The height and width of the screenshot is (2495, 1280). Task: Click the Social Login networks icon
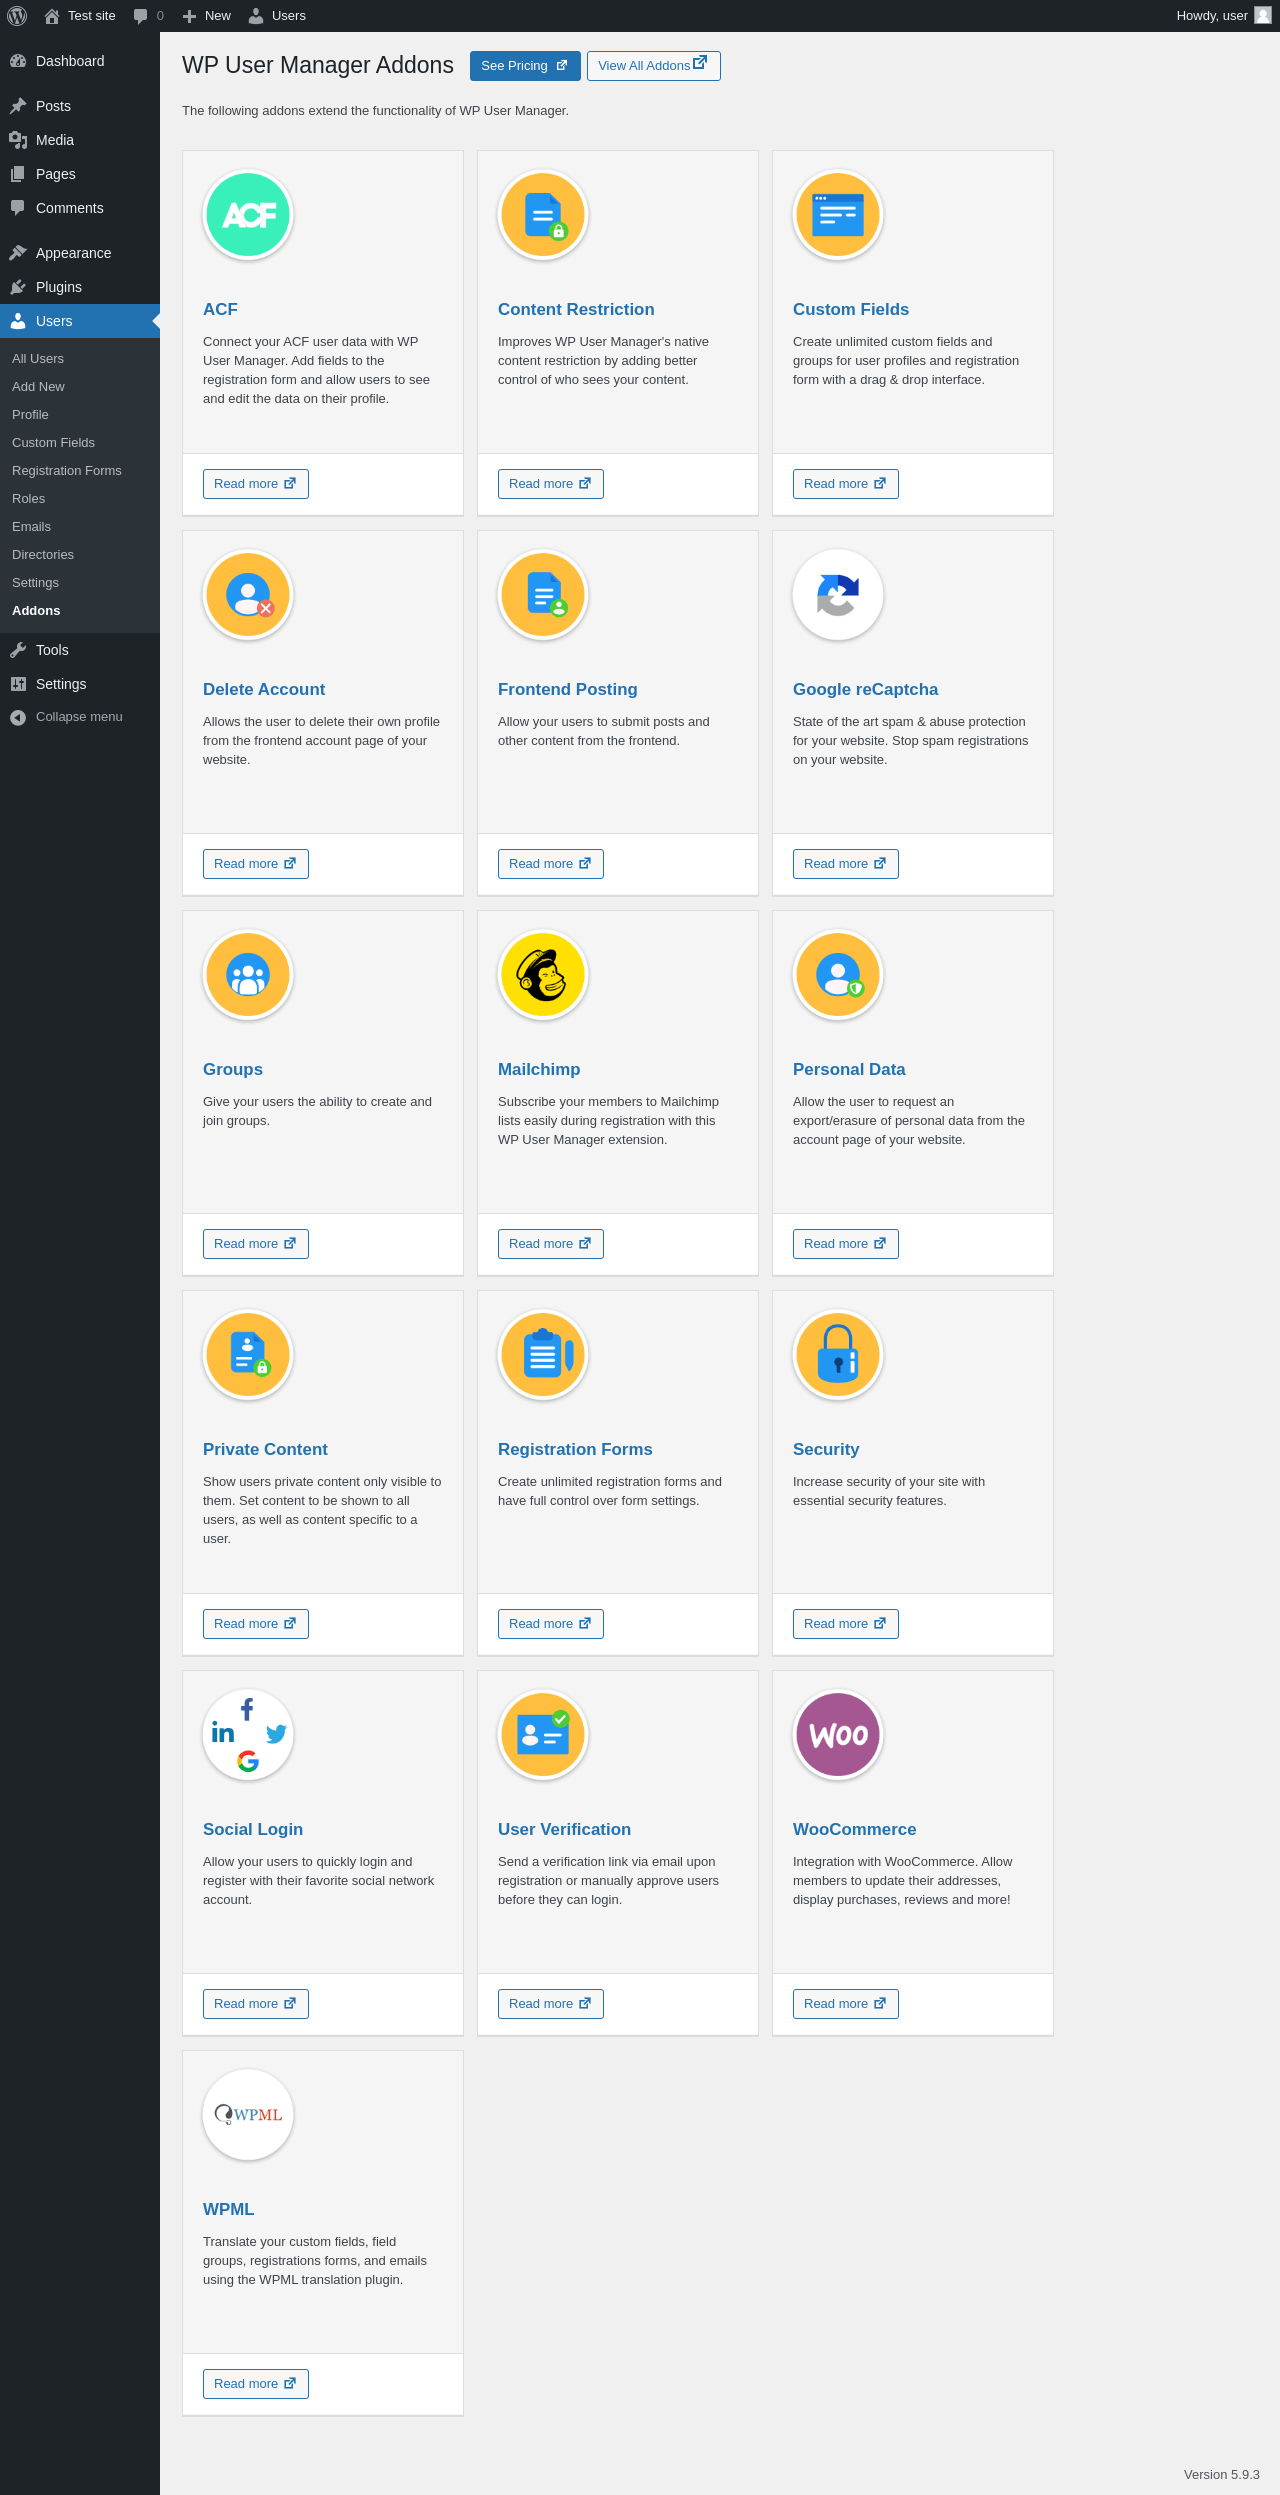[x=248, y=1735]
